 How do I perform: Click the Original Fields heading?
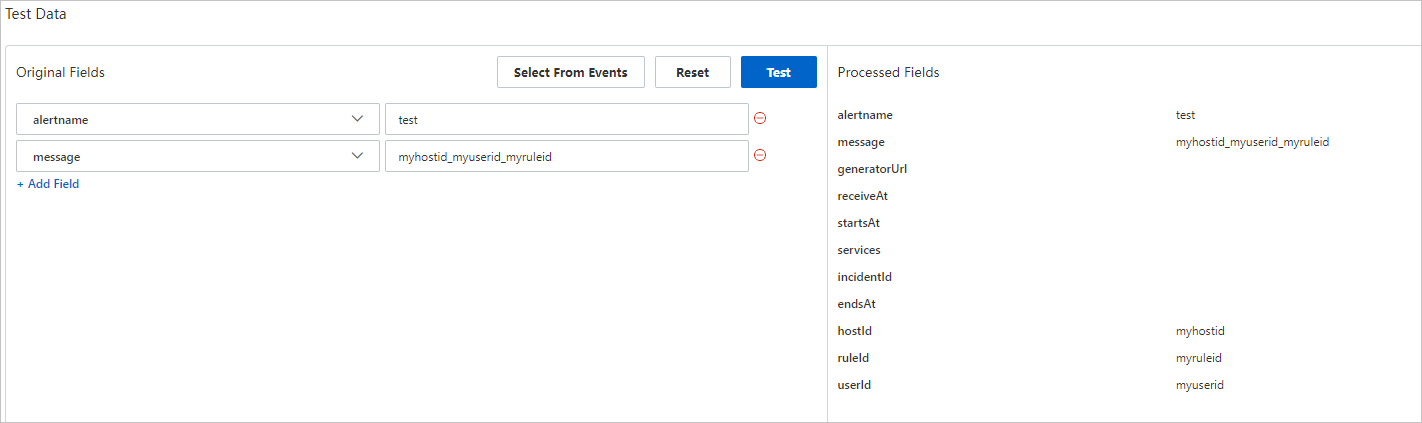coord(60,72)
